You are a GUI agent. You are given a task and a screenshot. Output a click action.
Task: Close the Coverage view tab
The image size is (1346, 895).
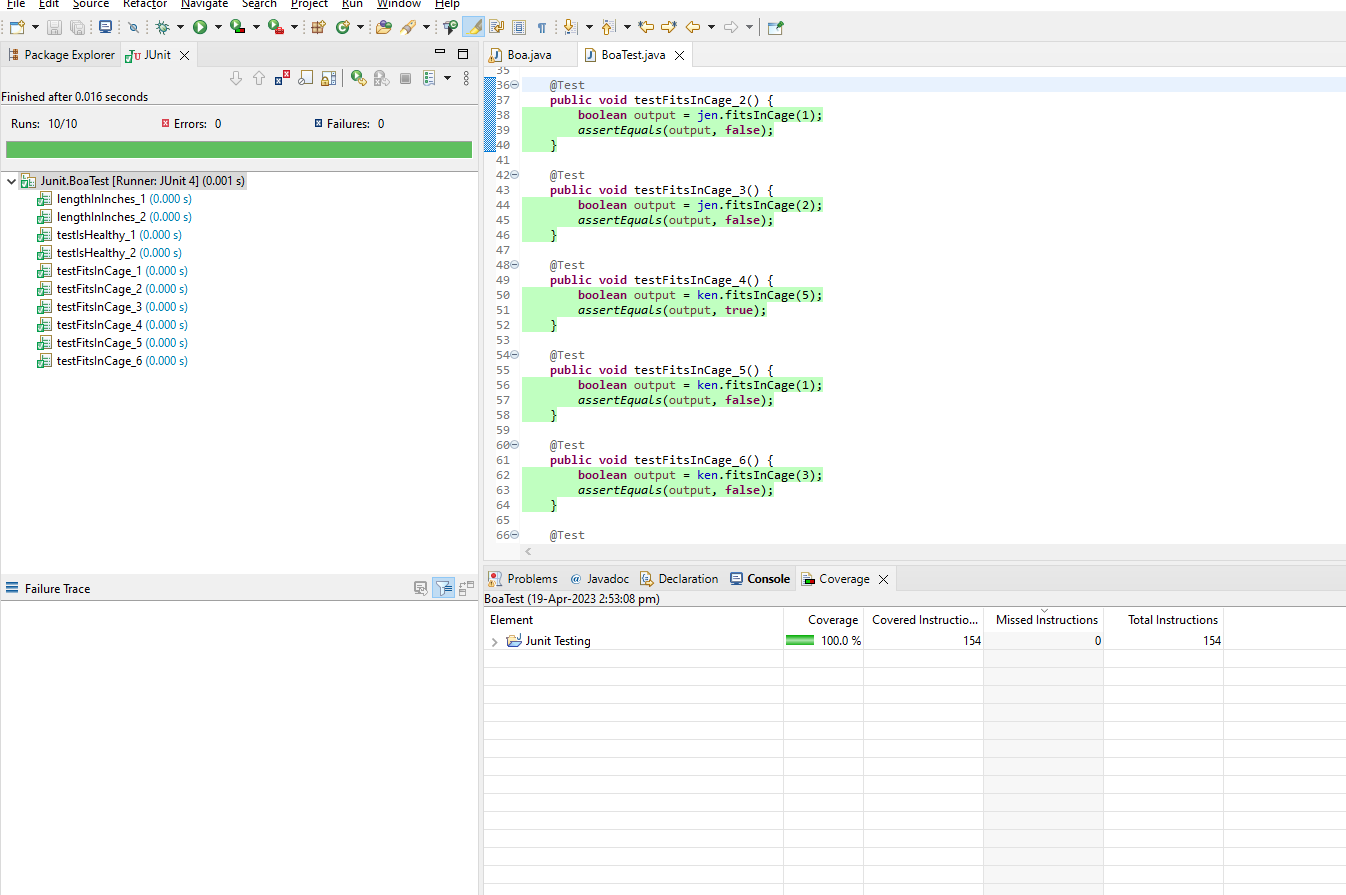pos(881,579)
